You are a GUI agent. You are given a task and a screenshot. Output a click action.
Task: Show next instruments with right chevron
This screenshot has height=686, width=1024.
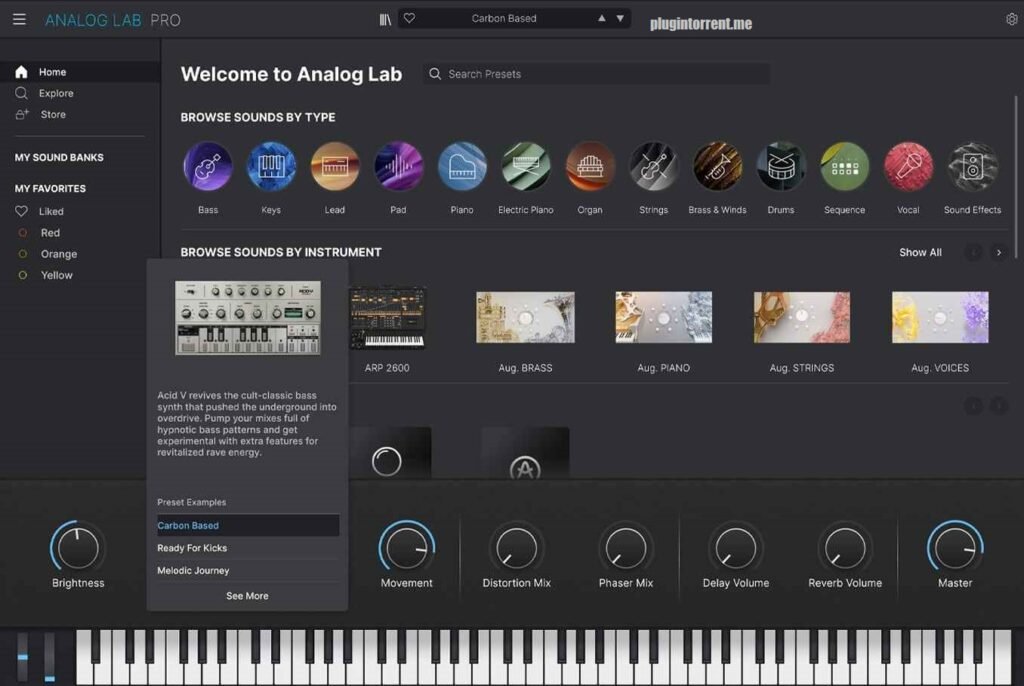pos(999,252)
